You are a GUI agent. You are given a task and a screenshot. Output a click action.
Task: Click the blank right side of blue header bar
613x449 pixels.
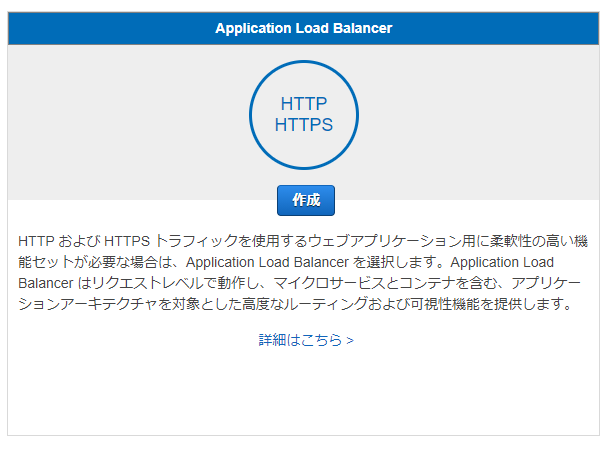point(496,28)
